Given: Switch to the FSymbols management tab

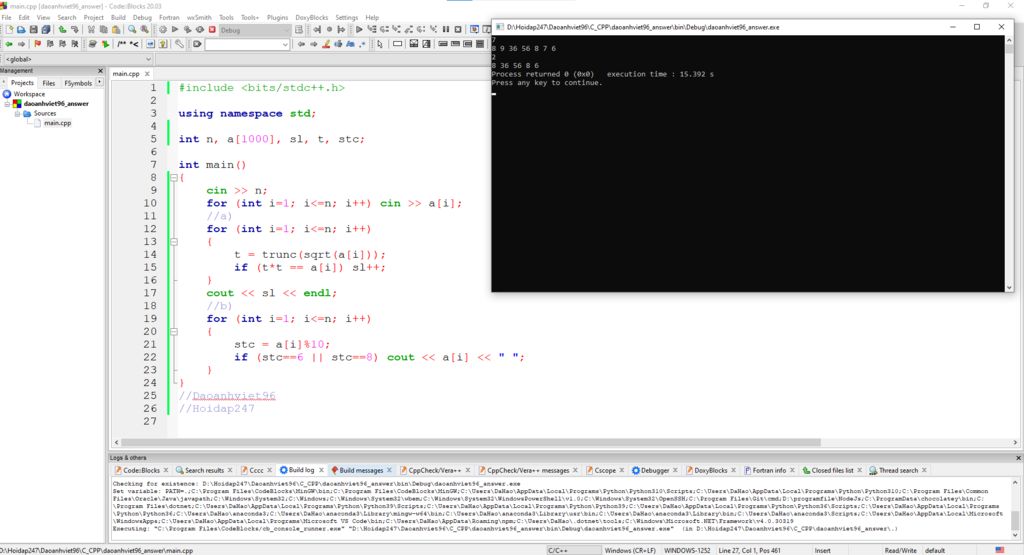Looking at the screenshot, I should click(78, 83).
